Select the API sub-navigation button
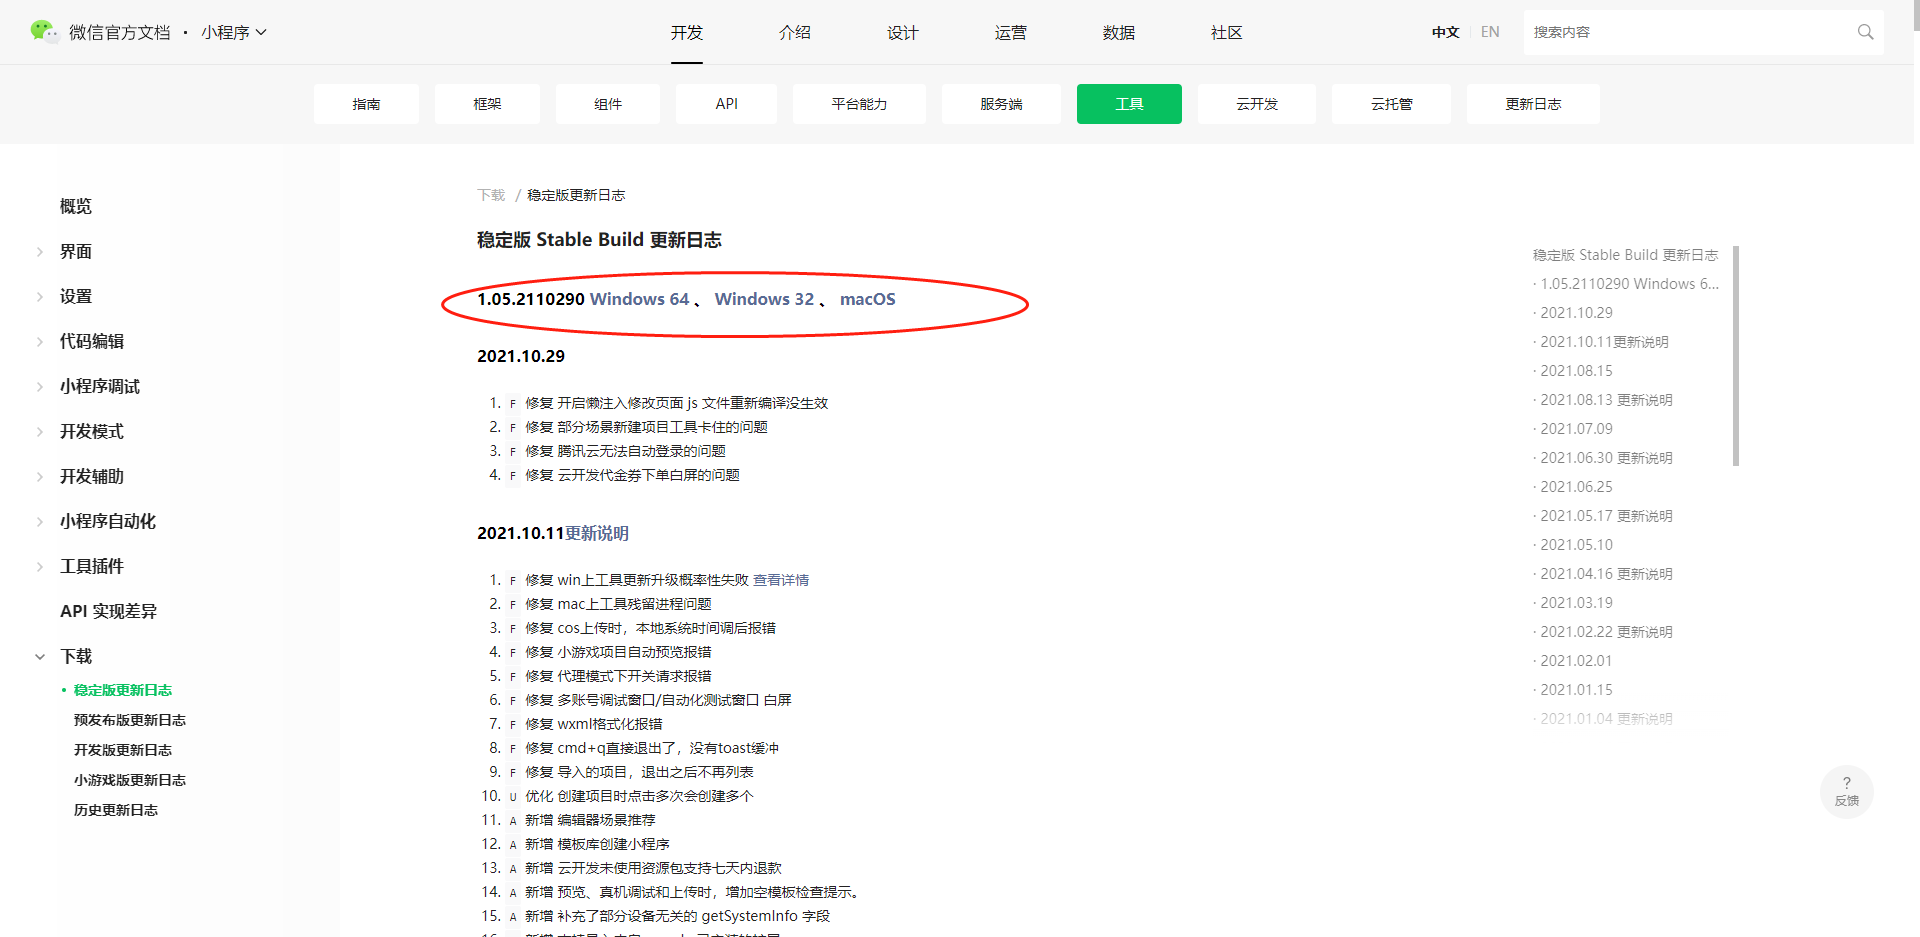This screenshot has height=937, width=1920. 727,104
